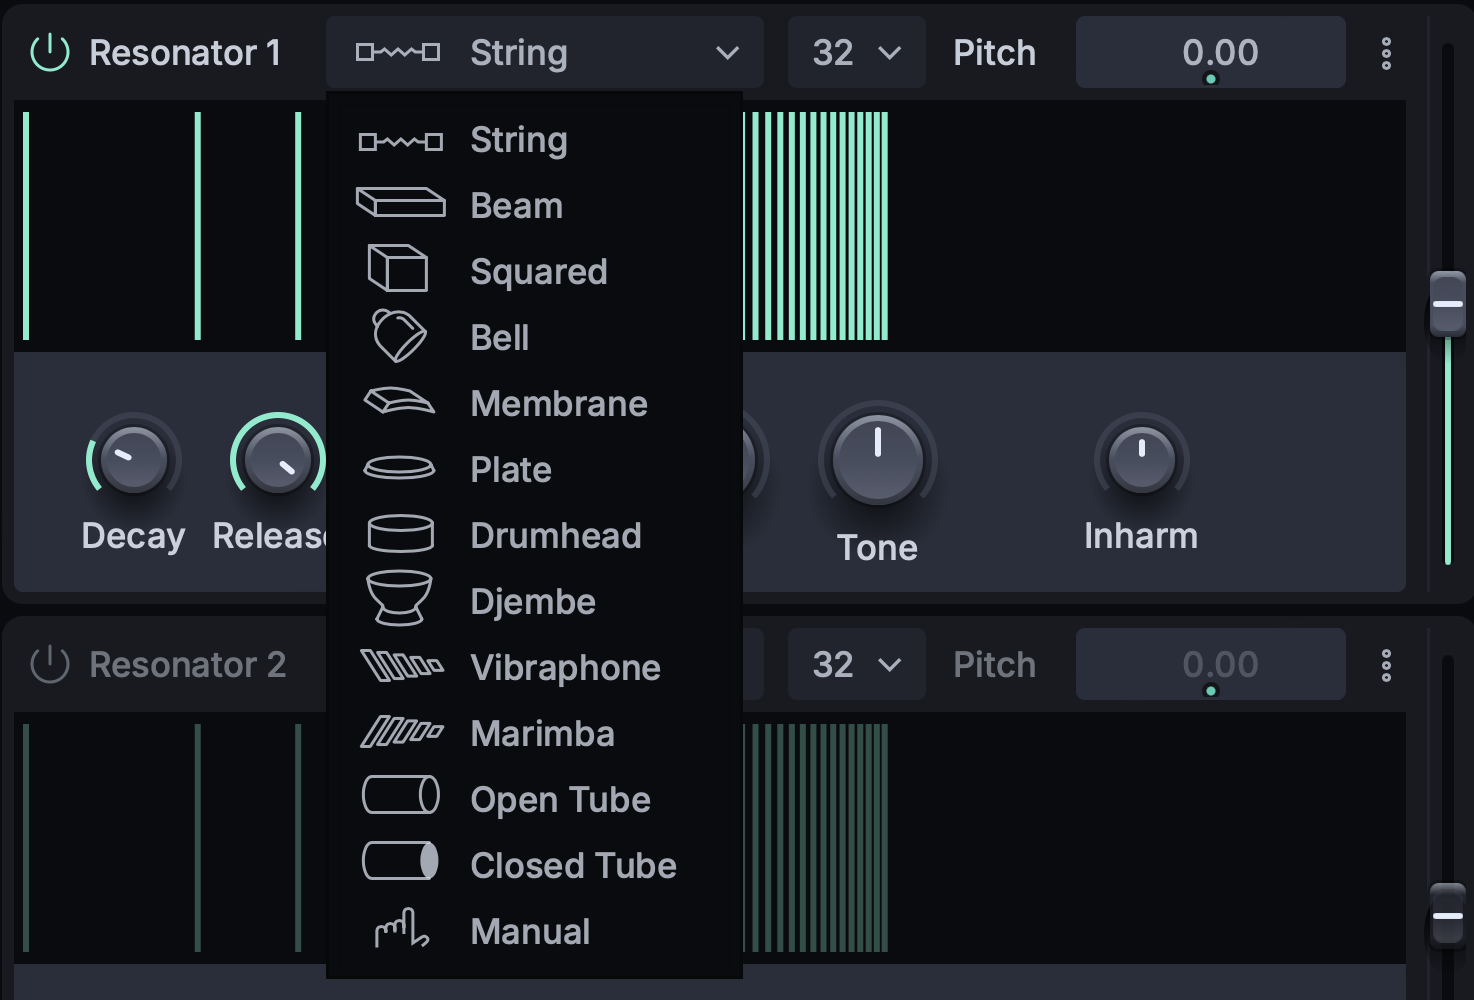1474x1000 pixels.
Task: Pick the Closed Tube icon
Action: point(400,861)
